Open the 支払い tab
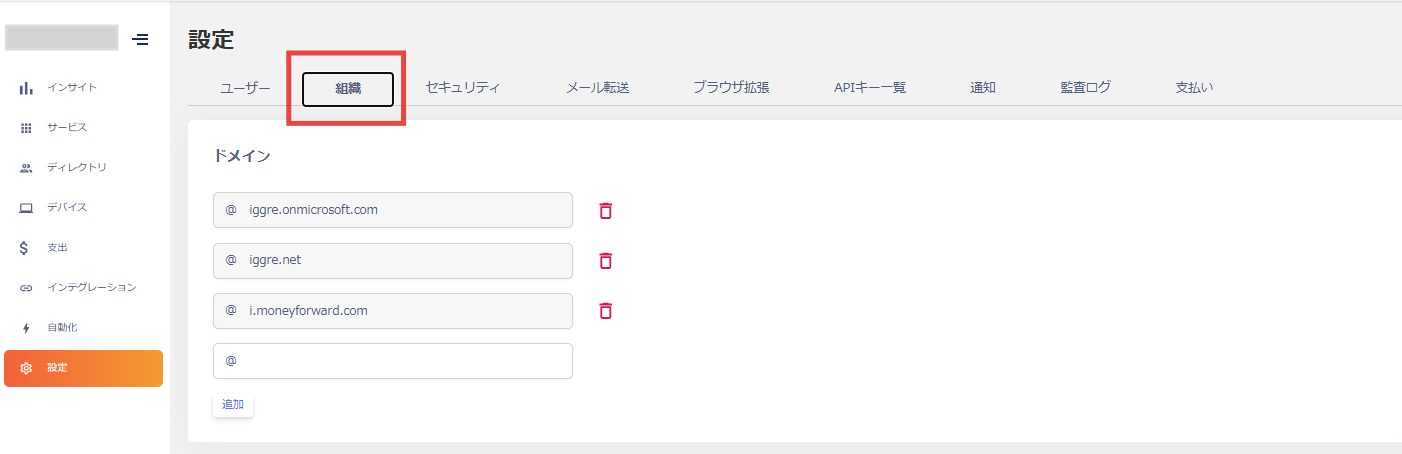1402x454 pixels. (x=1194, y=88)
